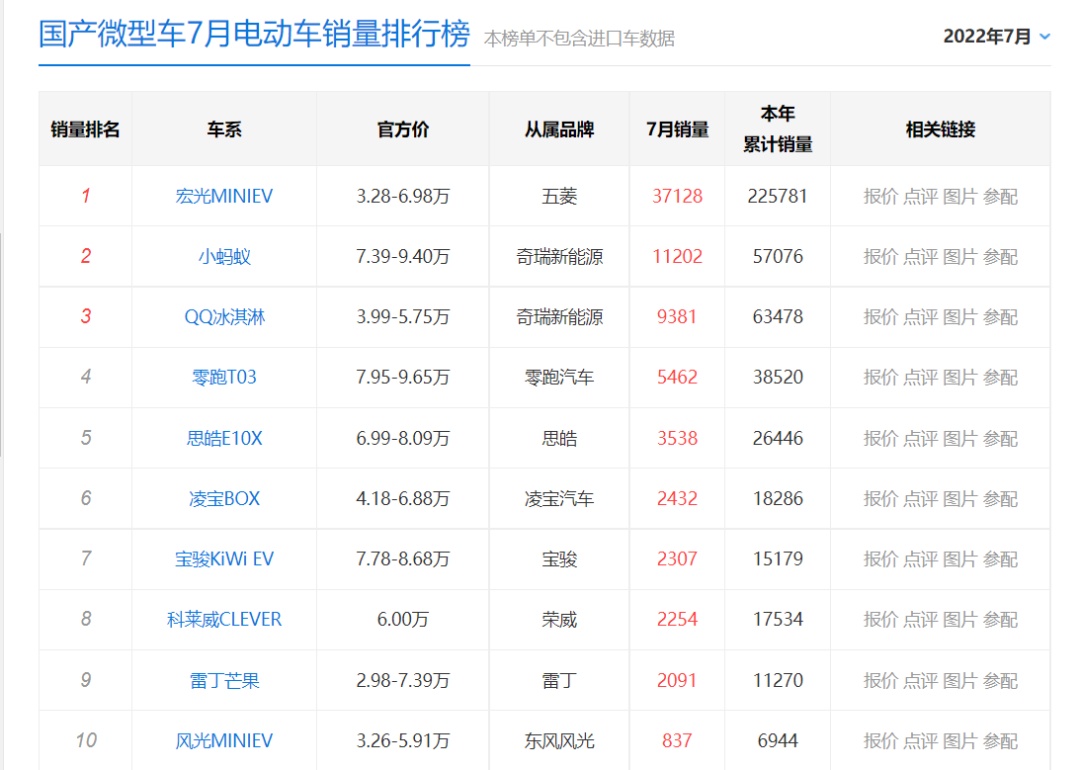The height and width of the screenshot is (770, 1080).
Task: Open the 凌宝BOX car series link
Action: (x=224, y=499)
